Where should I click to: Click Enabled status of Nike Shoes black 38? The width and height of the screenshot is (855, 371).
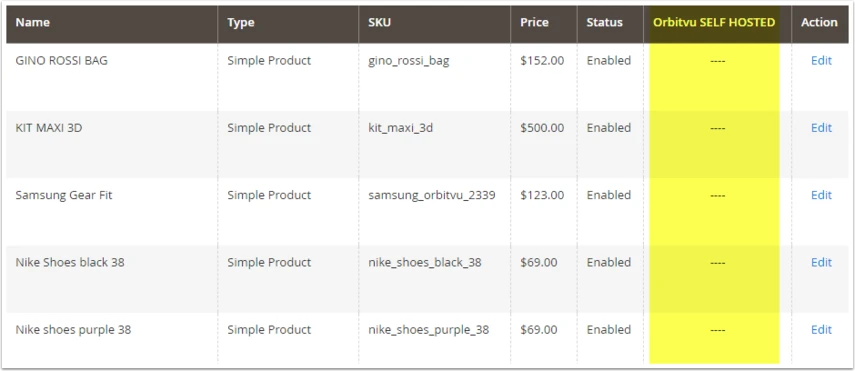point(609,262)
